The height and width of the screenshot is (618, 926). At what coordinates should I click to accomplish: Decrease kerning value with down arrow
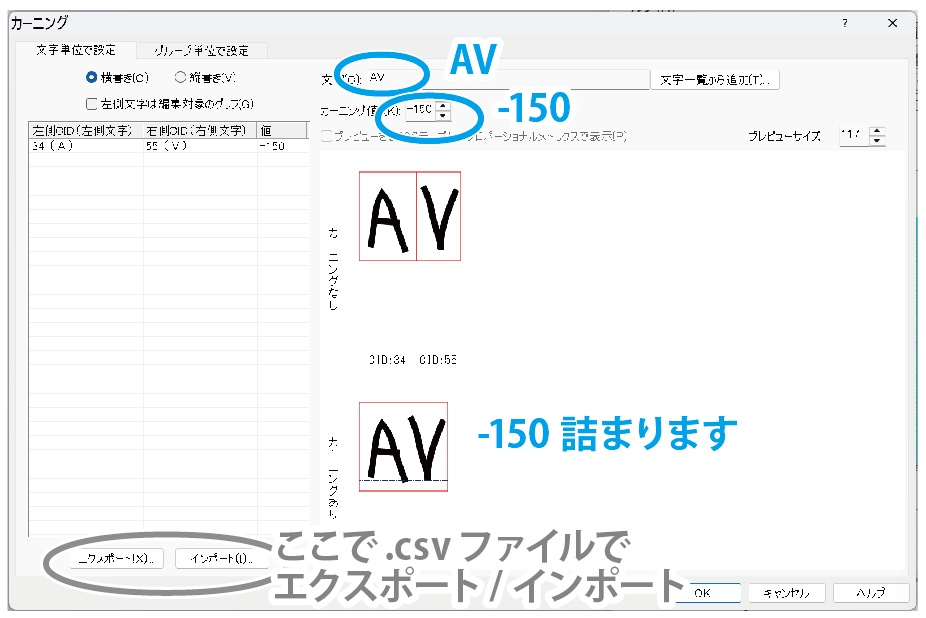point(443,115)
